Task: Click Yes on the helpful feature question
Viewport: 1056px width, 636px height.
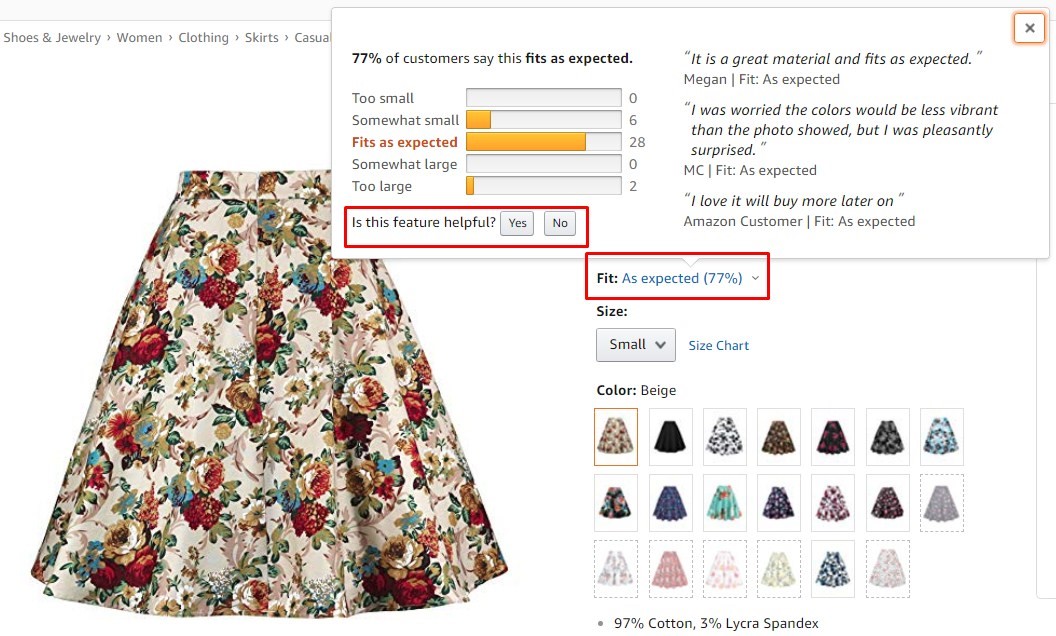Action: pyautogui.click(x=517, y=223)
